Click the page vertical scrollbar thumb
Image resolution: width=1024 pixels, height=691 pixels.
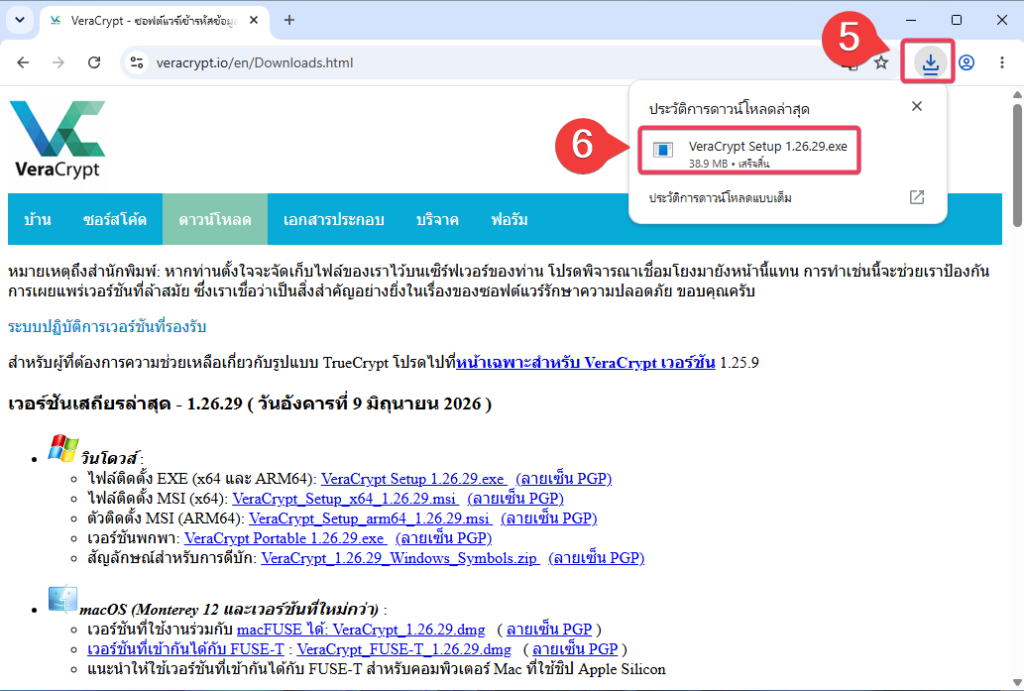[x=1017, y=165]
